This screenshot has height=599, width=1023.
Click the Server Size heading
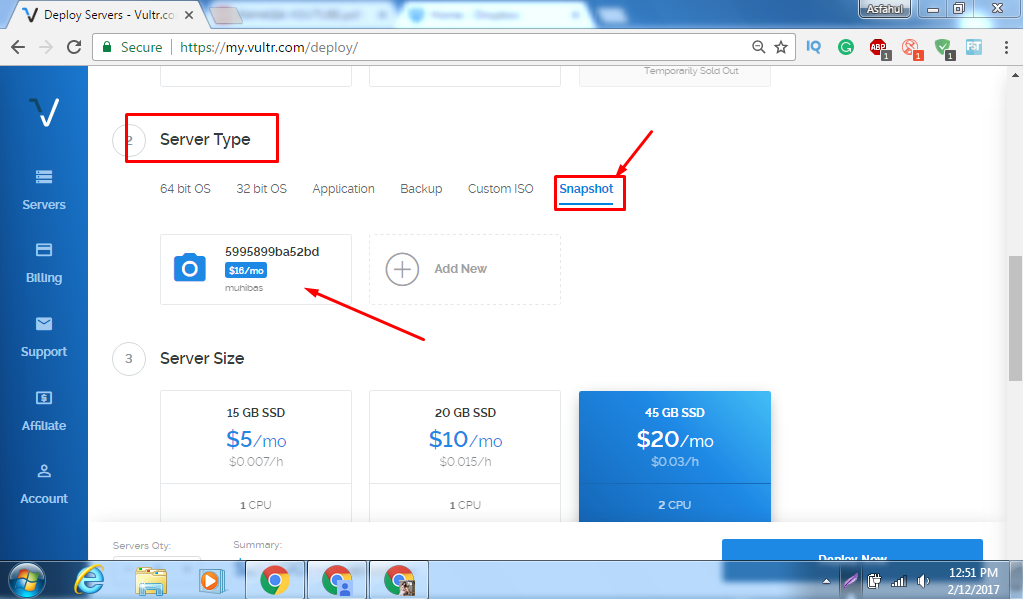tap(202, 358)
